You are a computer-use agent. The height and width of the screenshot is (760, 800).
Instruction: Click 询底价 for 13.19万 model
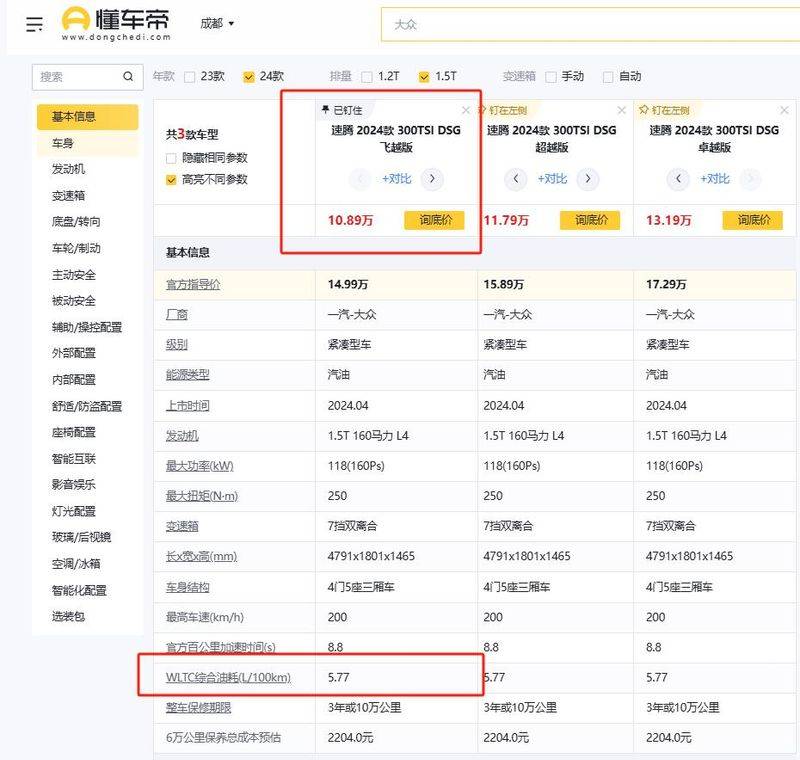tap(753, 220)
